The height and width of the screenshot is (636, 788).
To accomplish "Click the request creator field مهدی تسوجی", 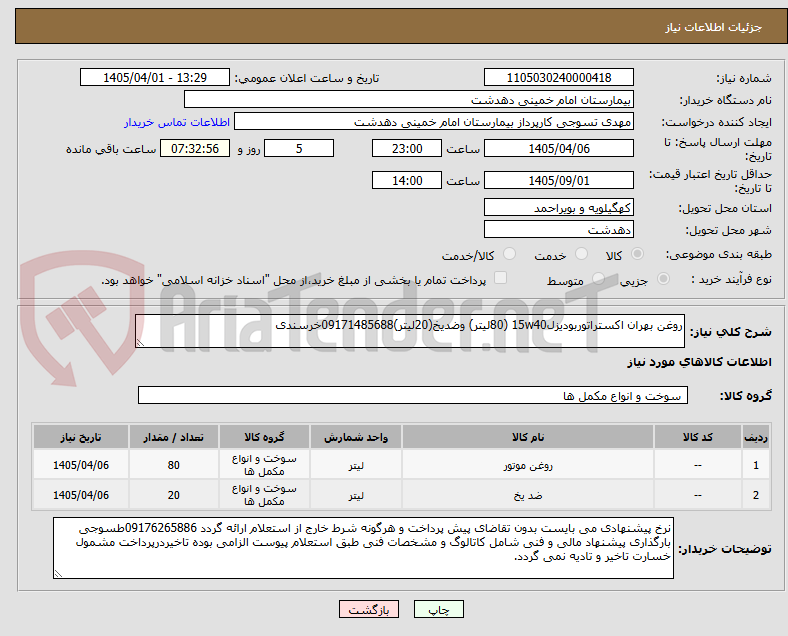I will 434,122.
